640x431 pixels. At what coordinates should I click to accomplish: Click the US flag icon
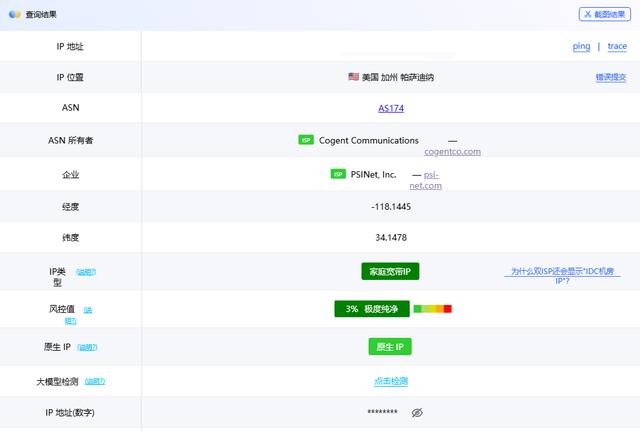tap(353, 77)
